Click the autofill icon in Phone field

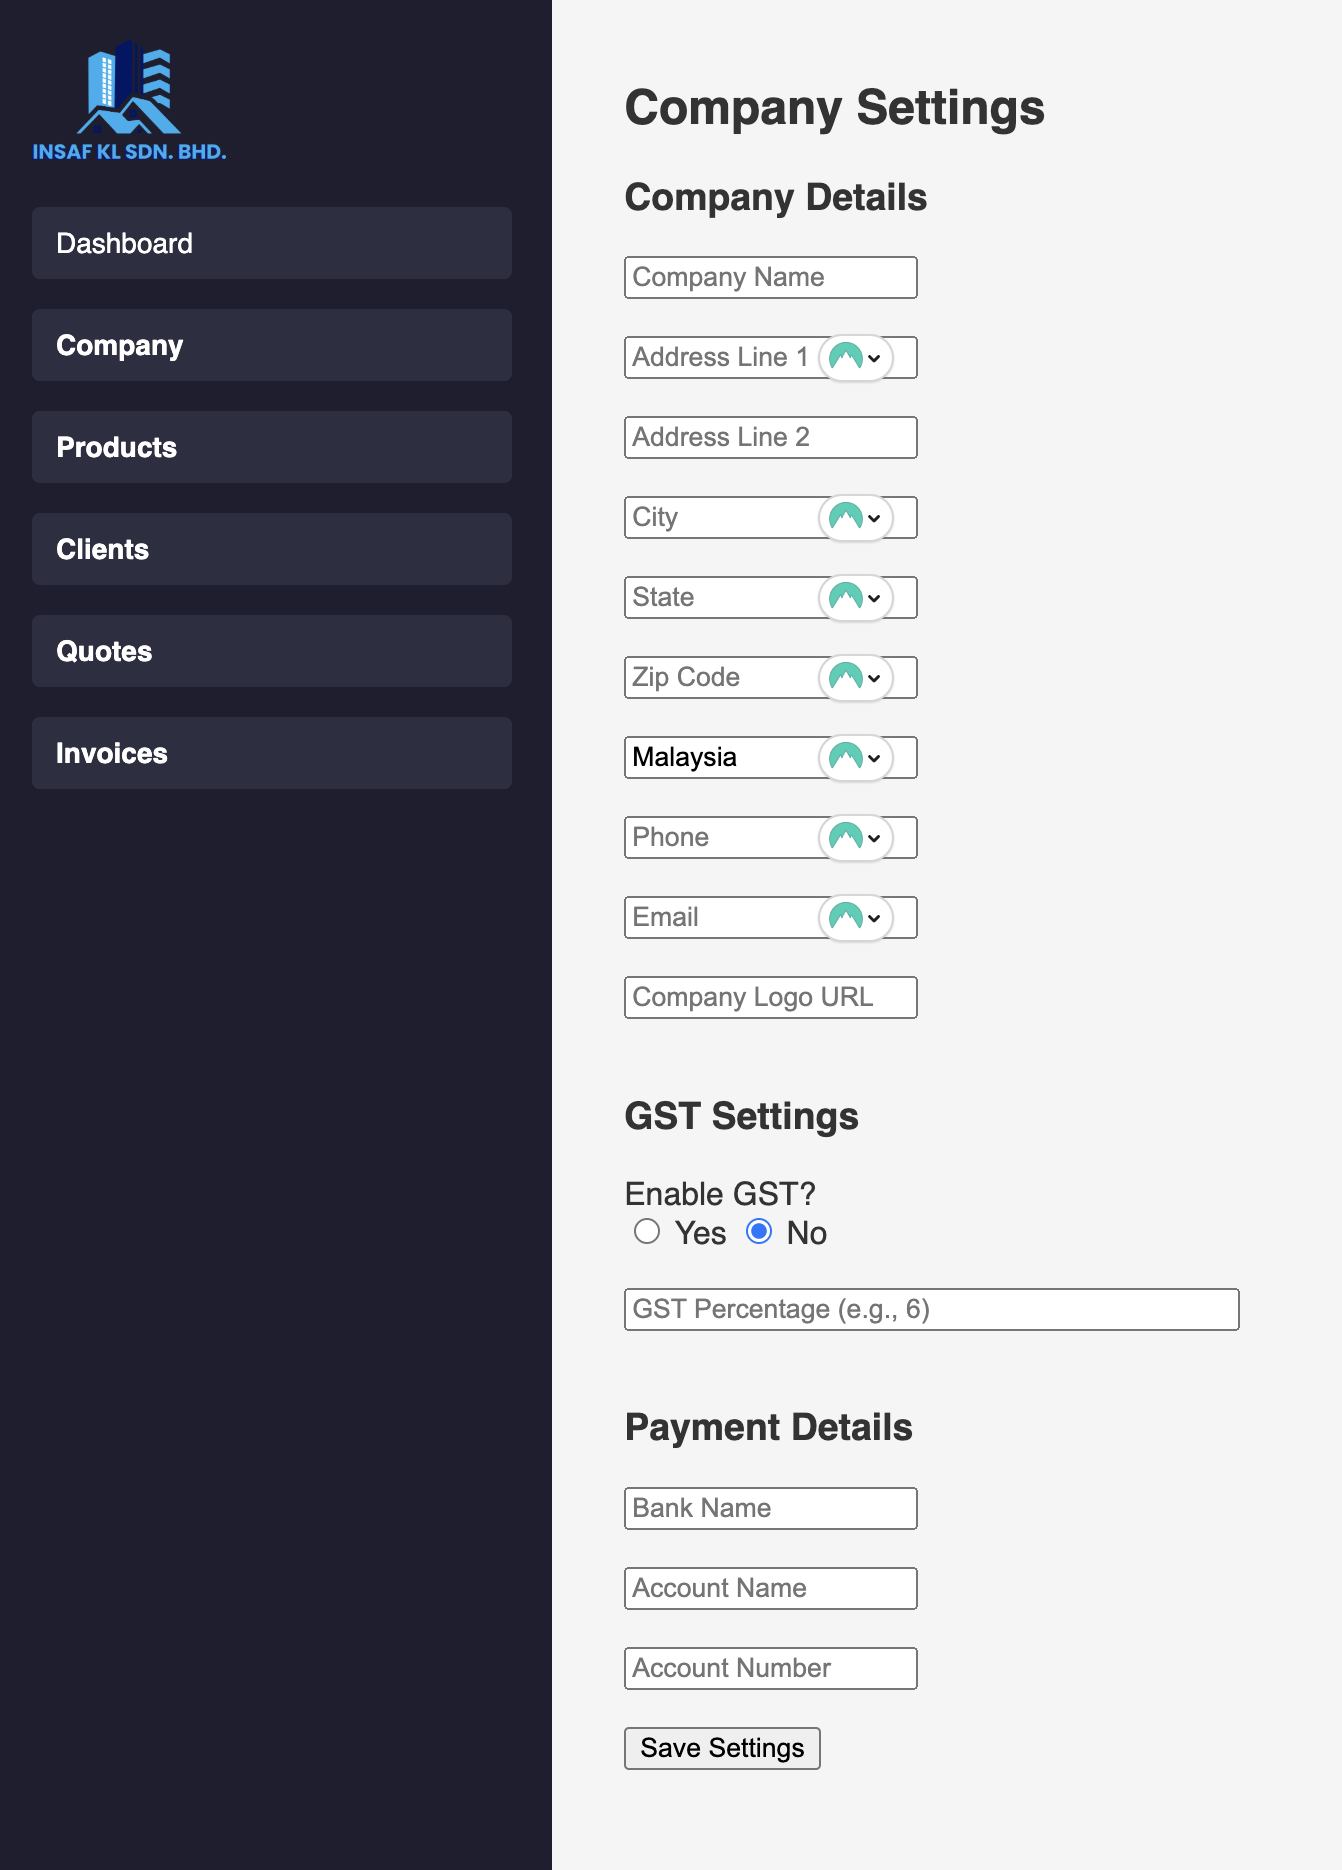(x=855, y=838)
